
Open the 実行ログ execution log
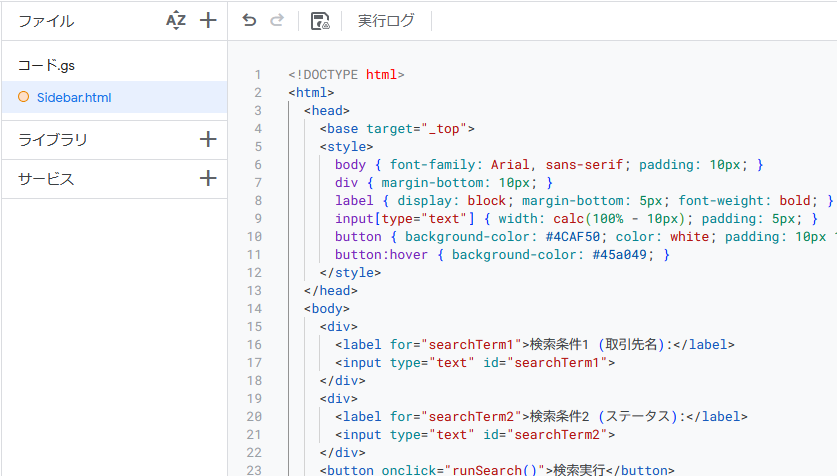[x=385, y=21]
